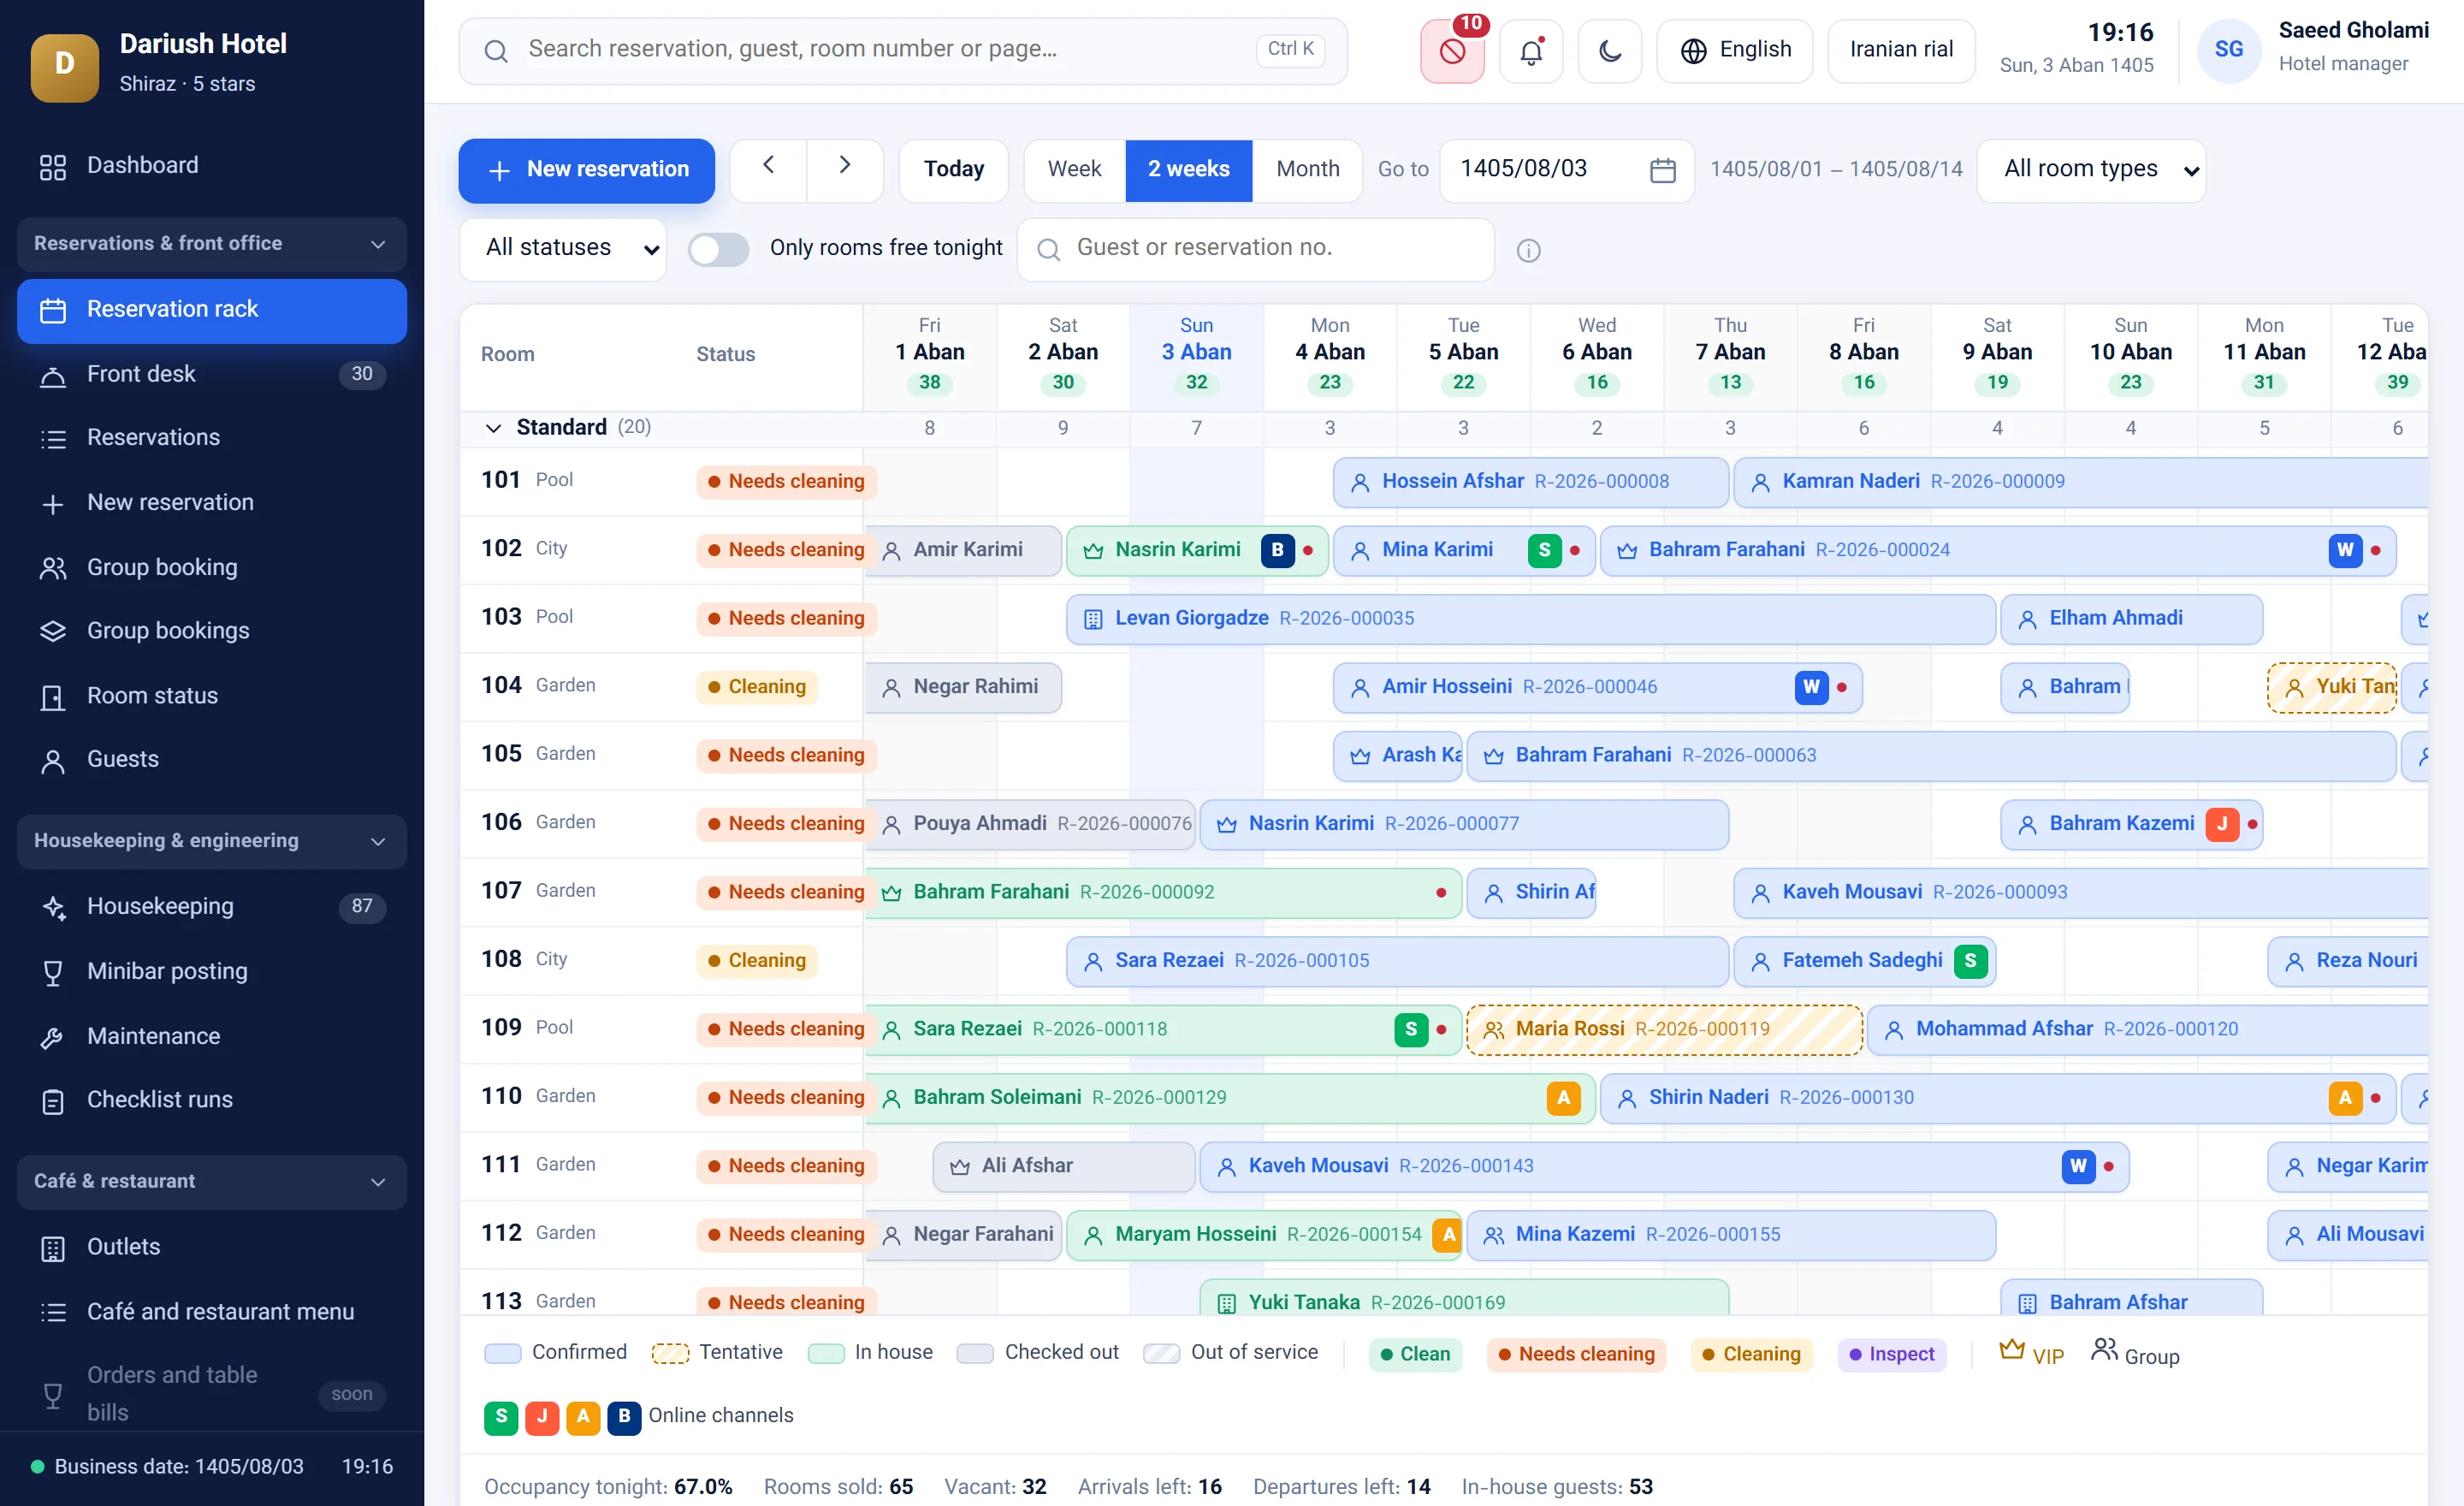
Task: Click Guest or reservation no. field
Action: point(1255,249)
